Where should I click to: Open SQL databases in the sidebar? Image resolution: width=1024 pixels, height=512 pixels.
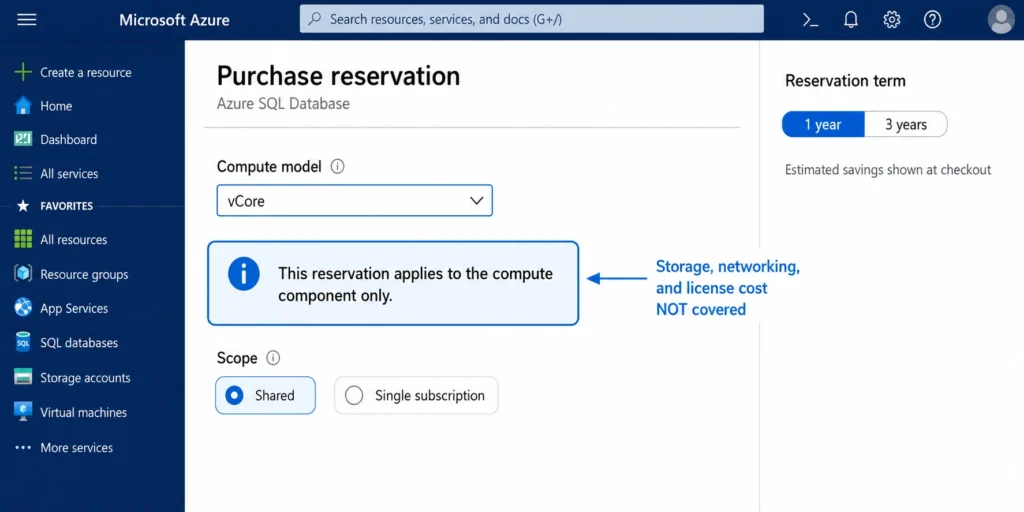pyautogui.click(x=79, y=343)
